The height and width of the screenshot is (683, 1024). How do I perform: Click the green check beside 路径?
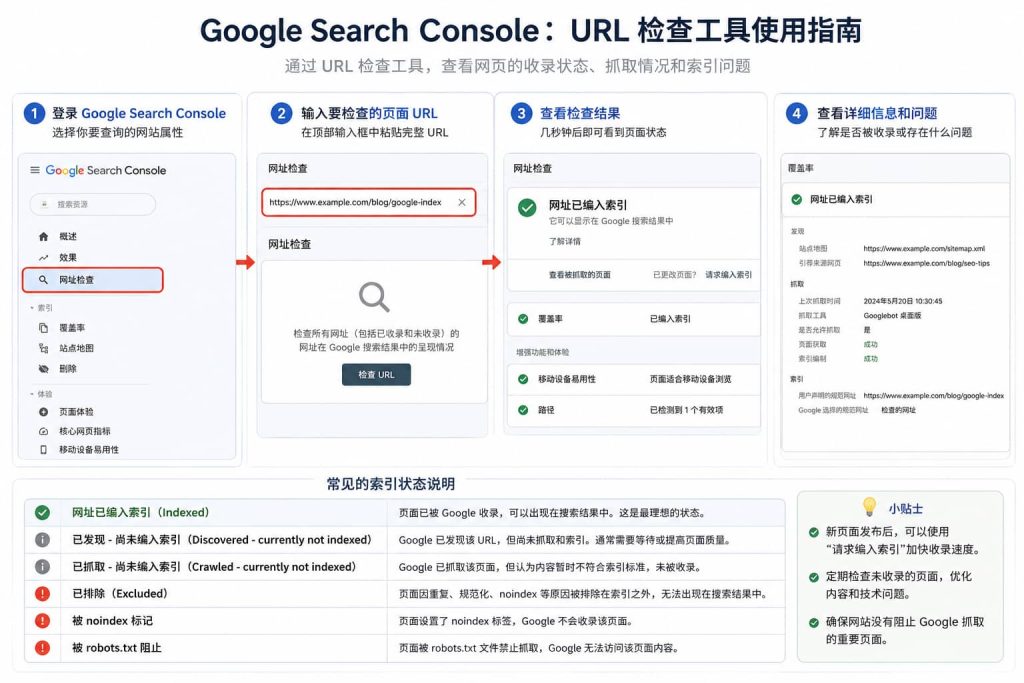click(x=523, y=410)
